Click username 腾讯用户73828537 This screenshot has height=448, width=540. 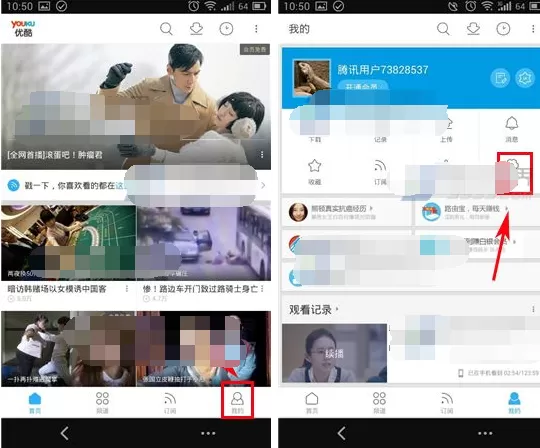[383, 70]
